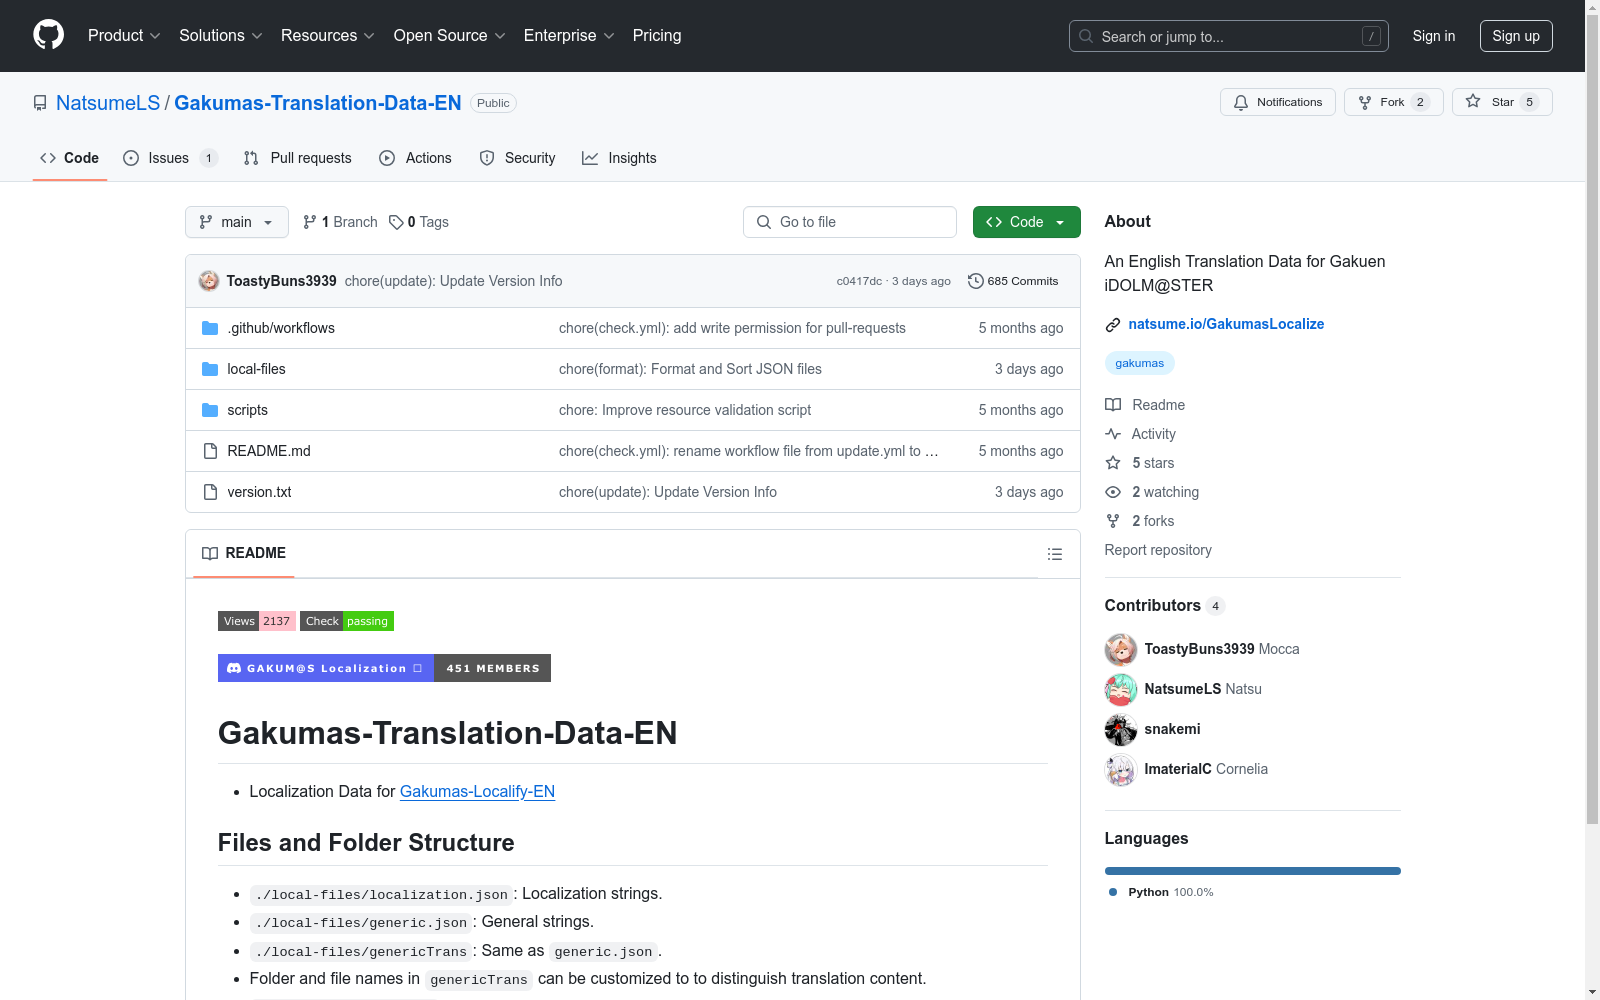1600x1000 pixels.
Task: Expand the Solutions menu
Action: pos(221,36)
